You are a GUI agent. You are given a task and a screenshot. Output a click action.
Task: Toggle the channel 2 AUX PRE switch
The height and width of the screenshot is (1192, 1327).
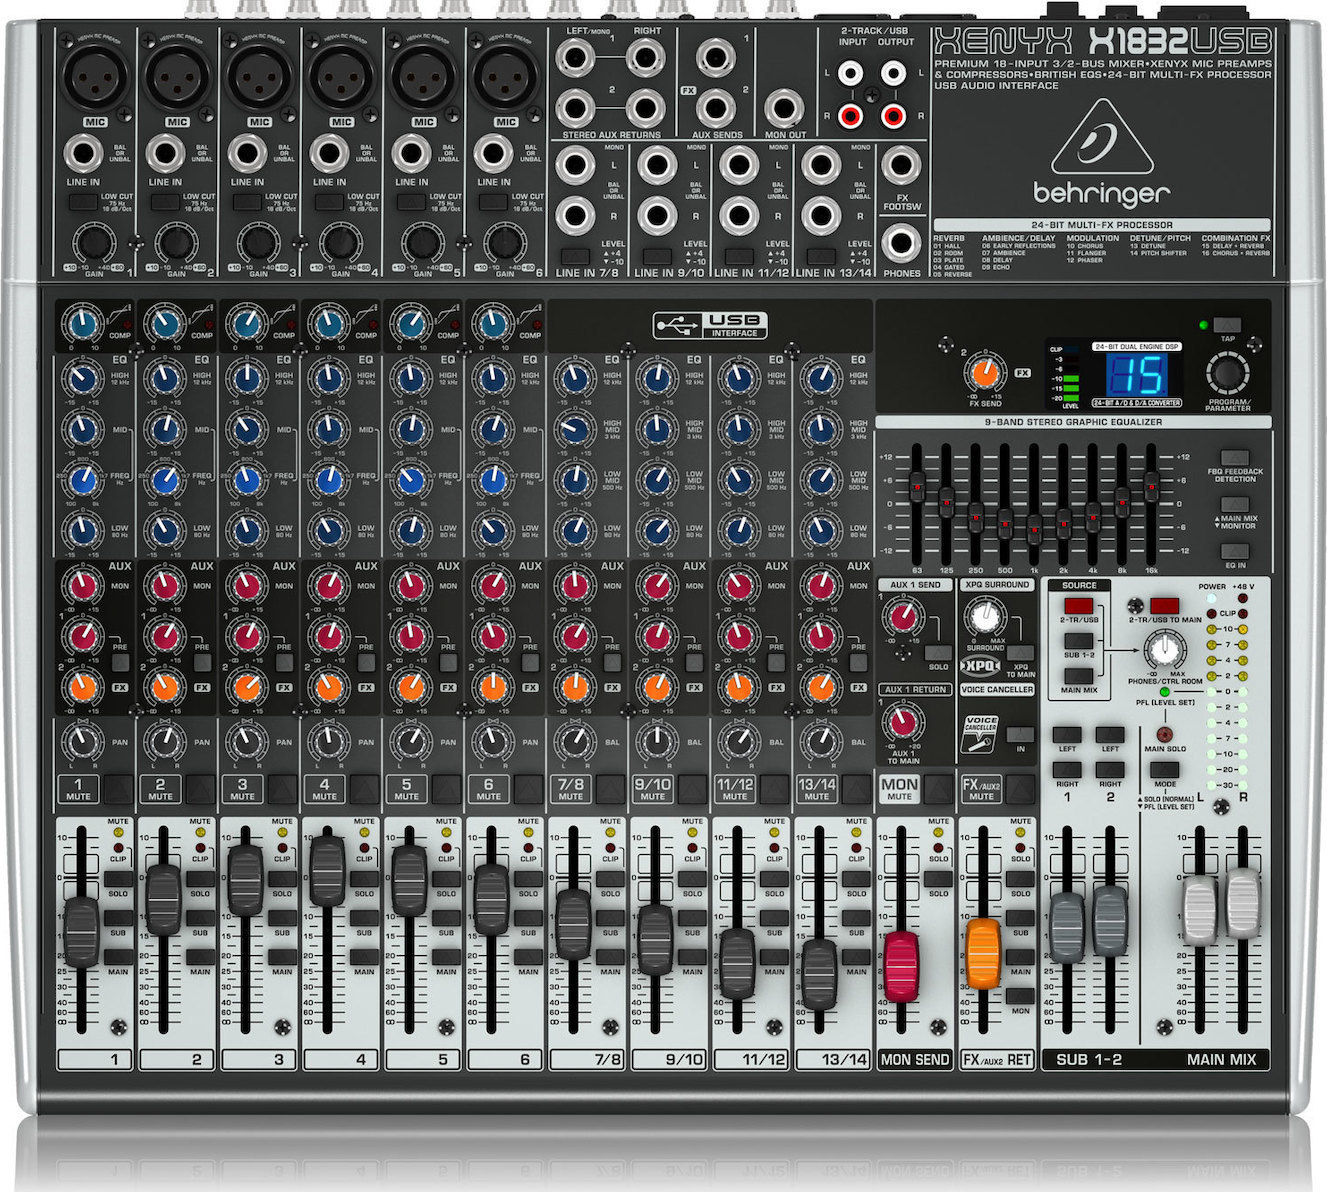[x=202, y=661]
